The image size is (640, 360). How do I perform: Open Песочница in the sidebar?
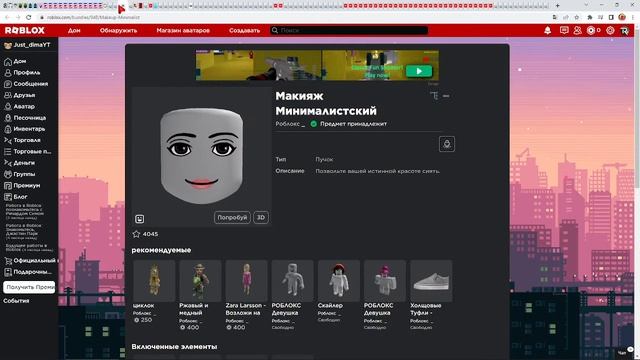pos(29,118)
